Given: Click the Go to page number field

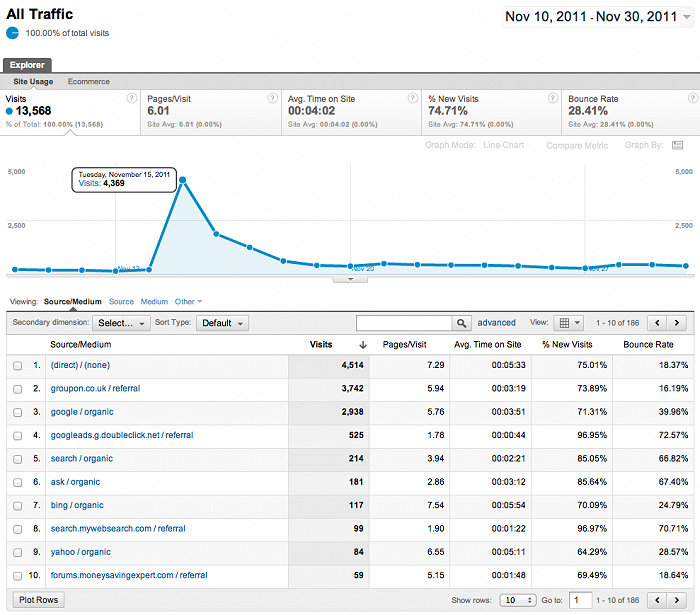Looking at the screenshot, I should coord(580,600).
